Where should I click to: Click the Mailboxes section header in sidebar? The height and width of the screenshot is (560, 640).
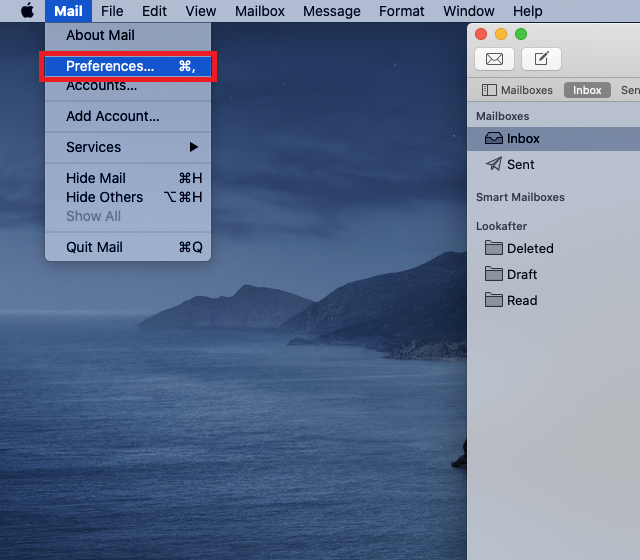[x=502, y=116]
